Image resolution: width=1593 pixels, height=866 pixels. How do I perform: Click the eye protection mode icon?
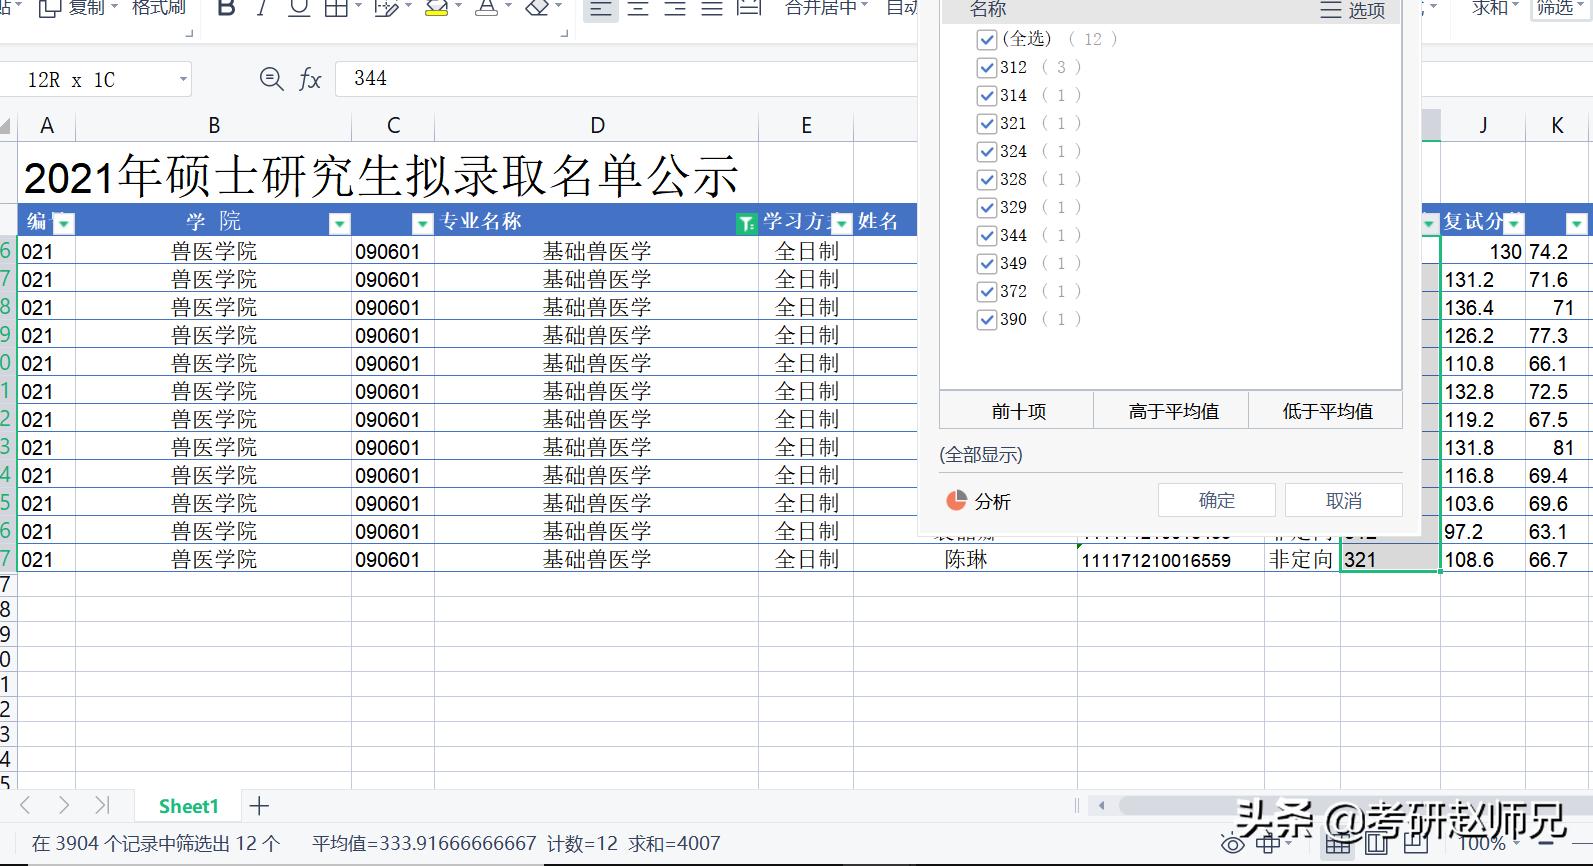pyautogui.click(x=1233, y=845)
